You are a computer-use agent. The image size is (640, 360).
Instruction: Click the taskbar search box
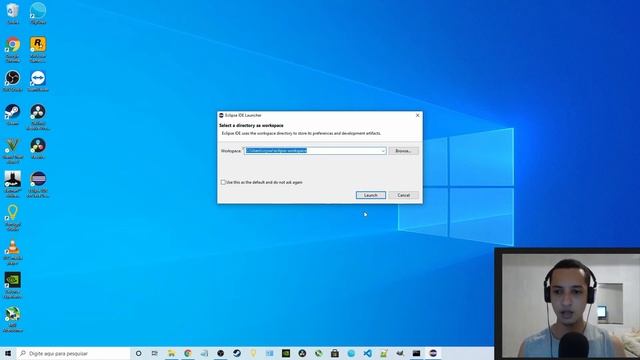pos(73,353)
